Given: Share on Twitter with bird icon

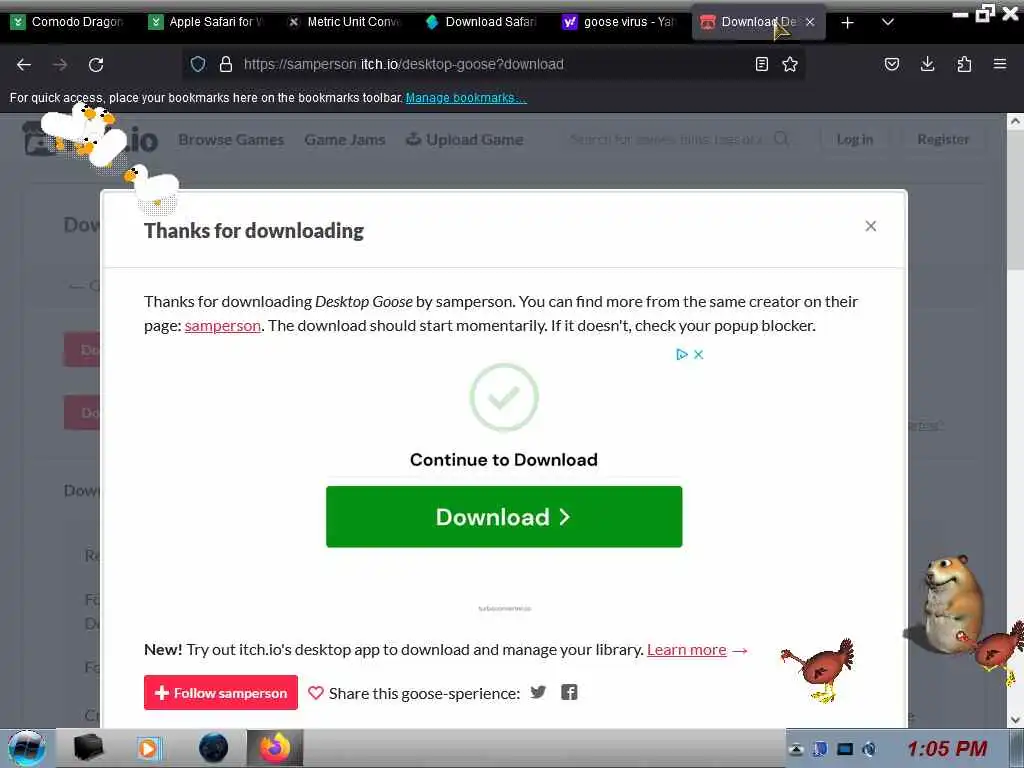Looking at the screenshot, I should point(538,692).
